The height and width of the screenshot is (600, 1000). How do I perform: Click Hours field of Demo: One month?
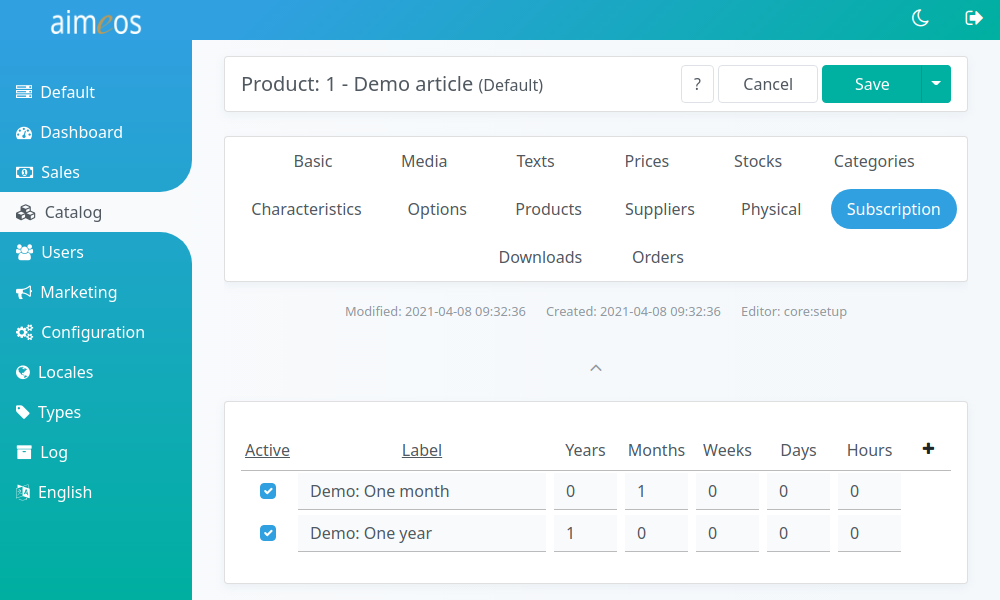pos(869,491)
